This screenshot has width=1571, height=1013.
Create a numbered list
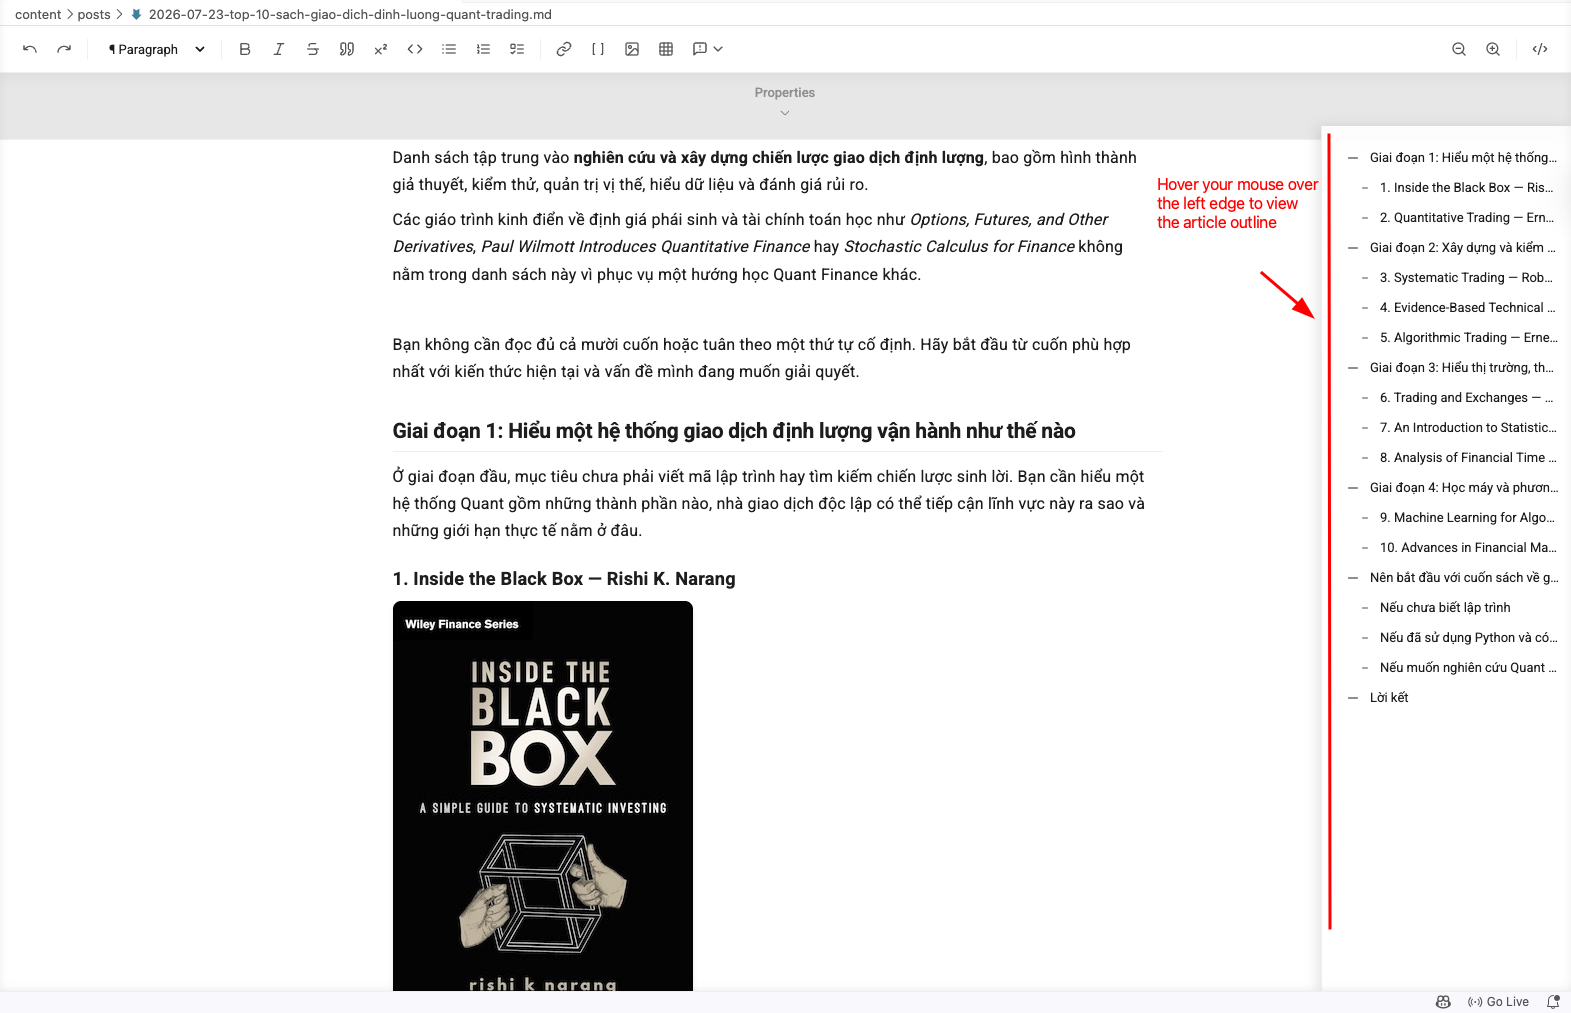483,49
